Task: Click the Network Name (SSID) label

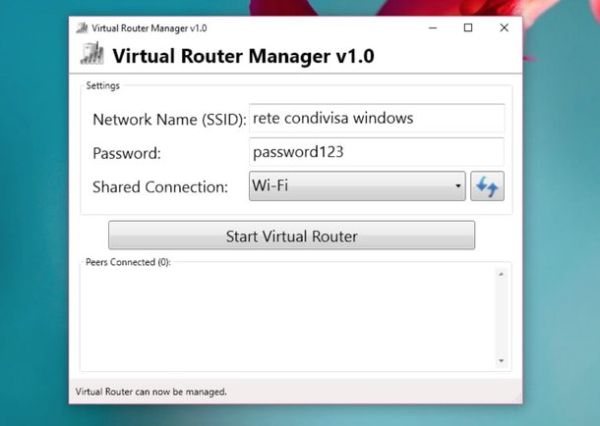Action: point(170,119)
